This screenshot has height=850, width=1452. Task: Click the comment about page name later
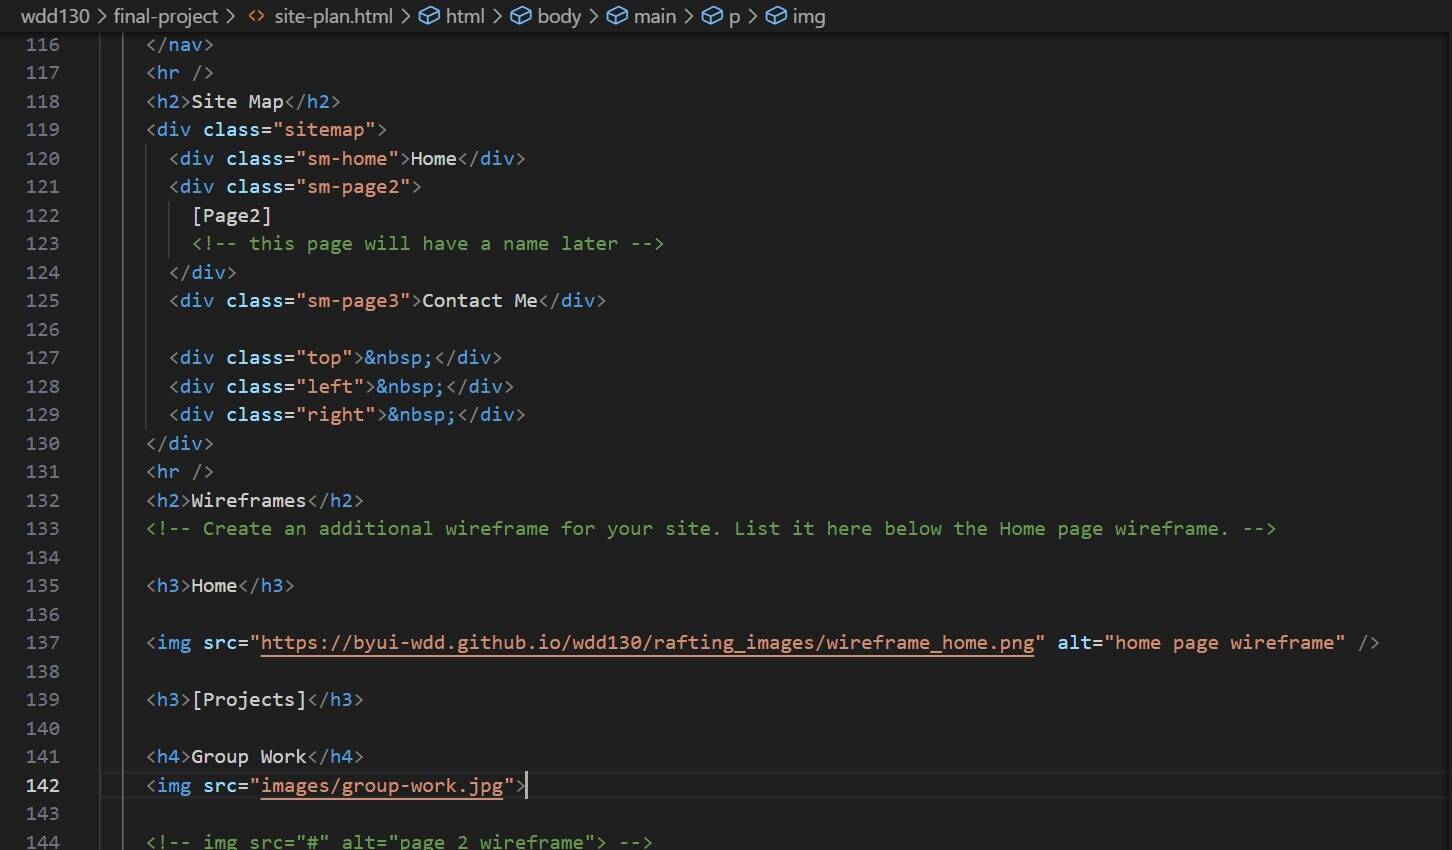click(427, 244)
